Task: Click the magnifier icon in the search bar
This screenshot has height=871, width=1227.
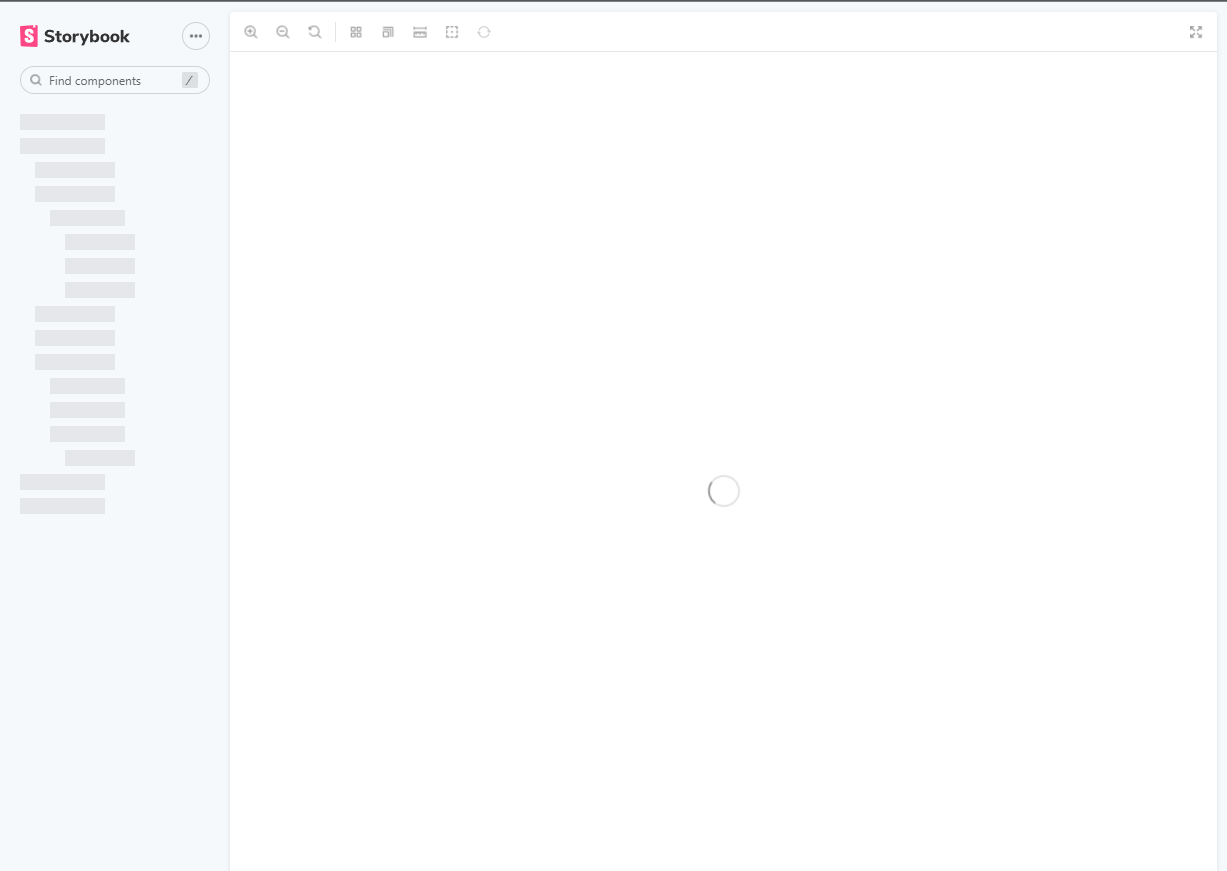Action: point(37,79)
